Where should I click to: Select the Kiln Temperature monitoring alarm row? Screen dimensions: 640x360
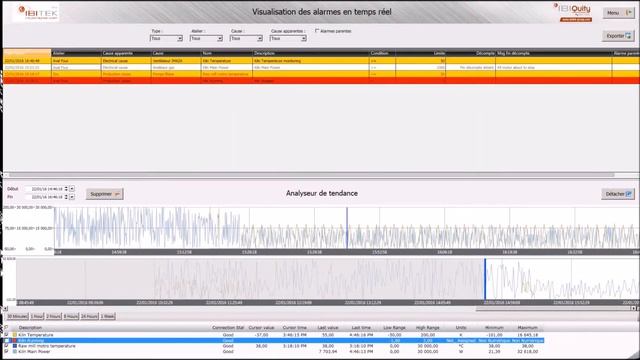tap(321, 60)
